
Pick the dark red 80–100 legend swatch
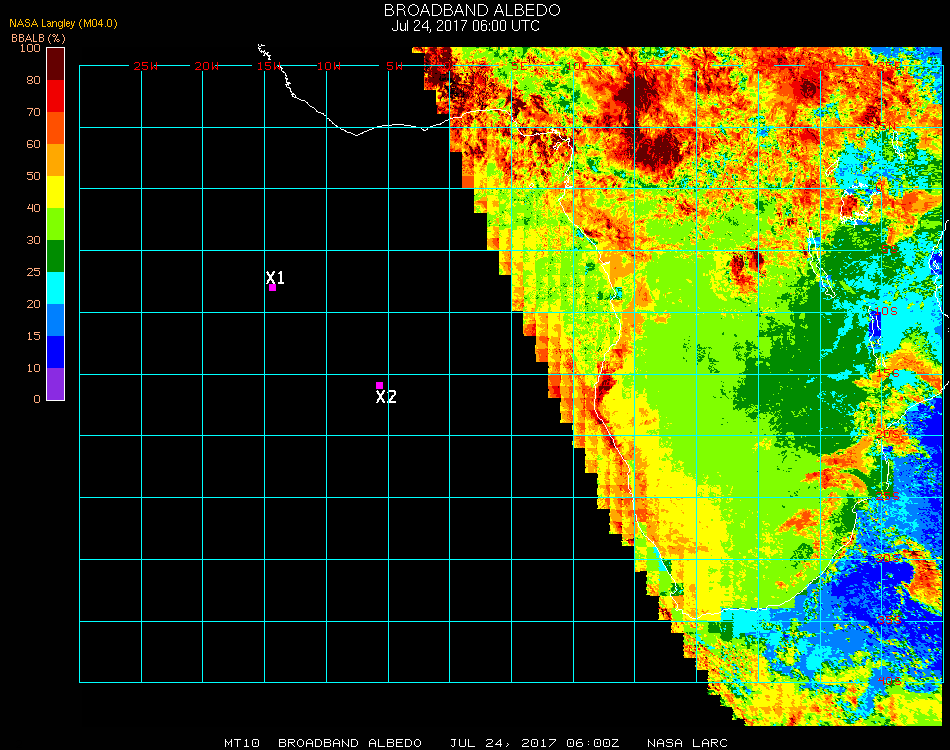55,63
